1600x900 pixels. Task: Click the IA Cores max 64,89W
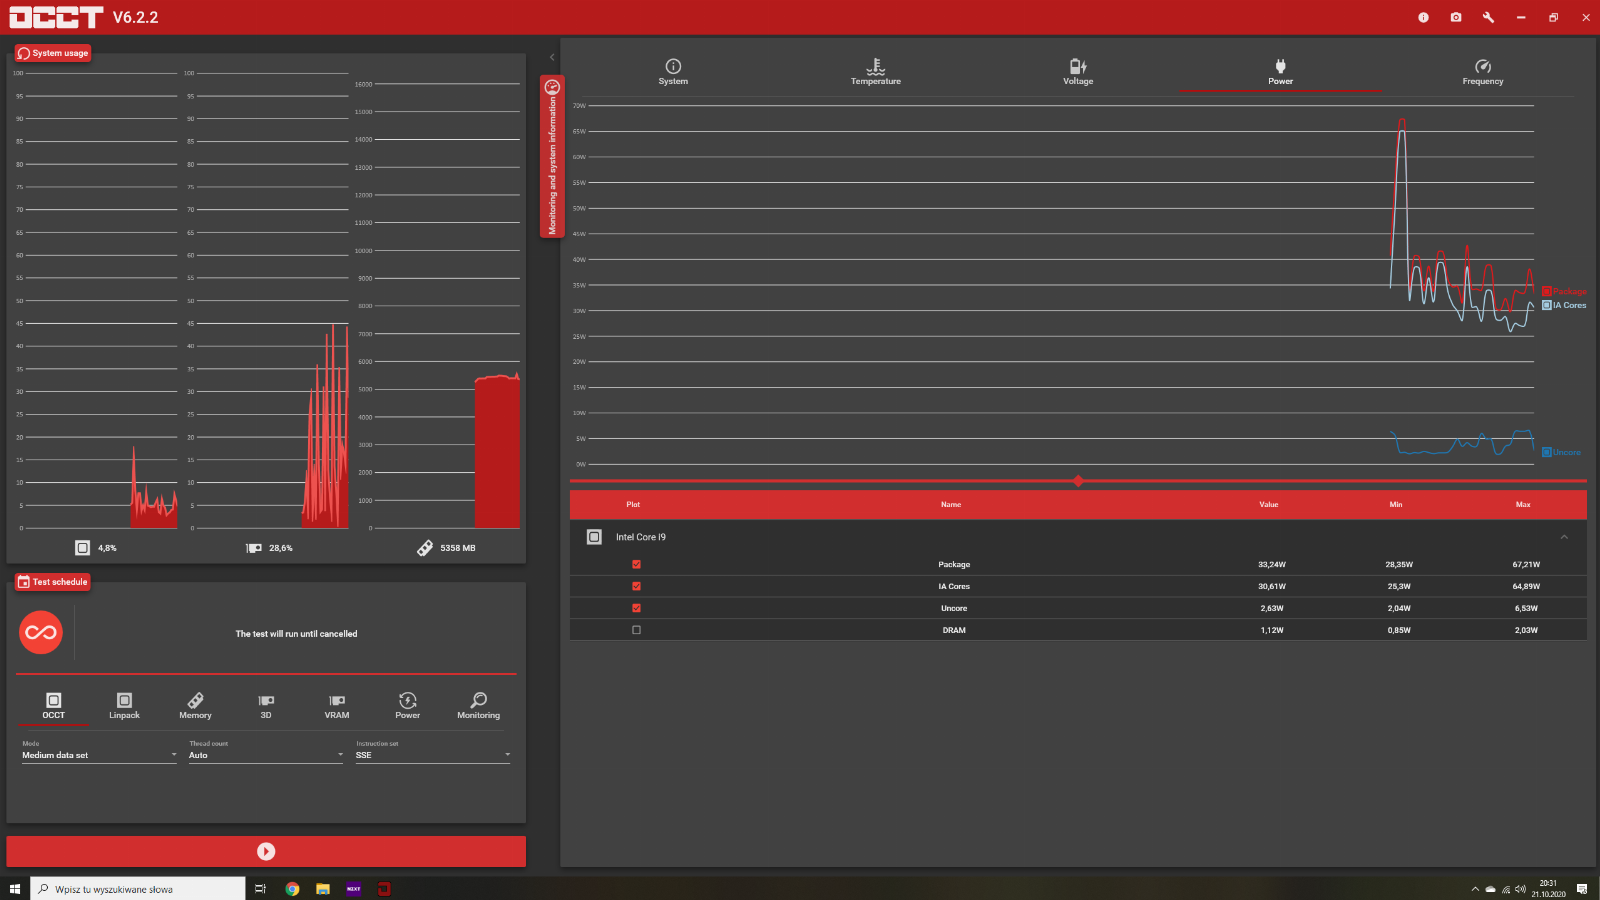pos(1526,586)
